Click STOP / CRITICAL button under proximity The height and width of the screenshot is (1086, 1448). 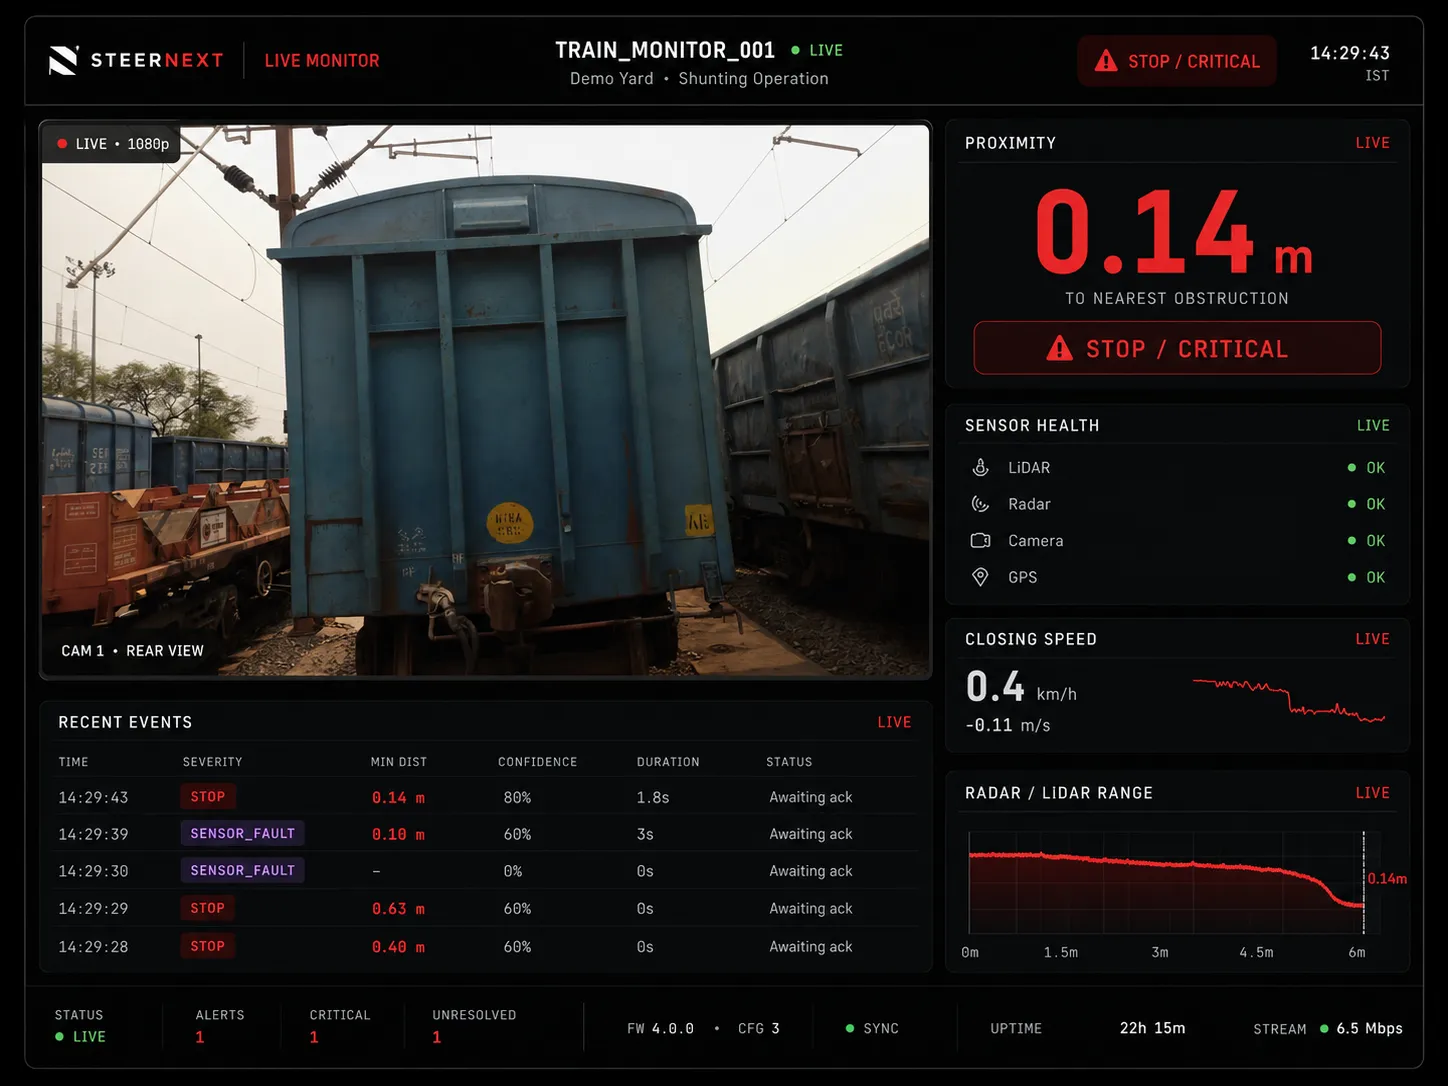click(x=1177, y=348)
